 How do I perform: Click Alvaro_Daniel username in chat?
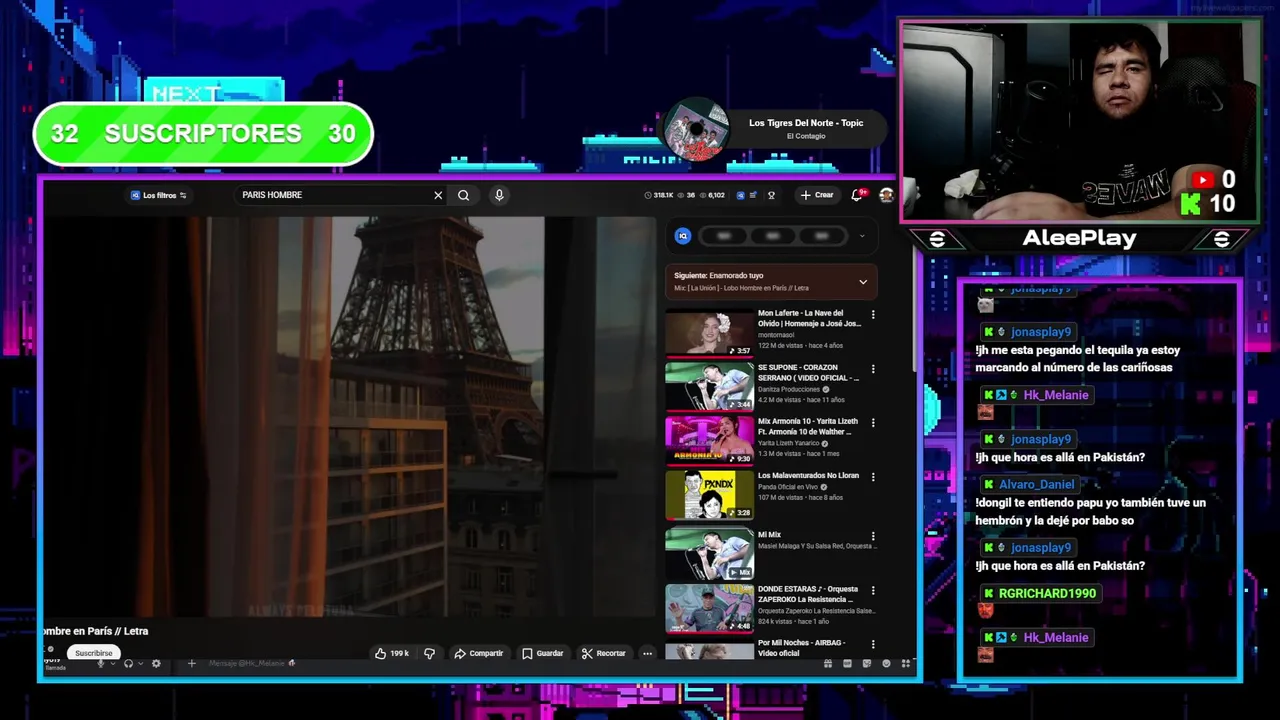1036,484
